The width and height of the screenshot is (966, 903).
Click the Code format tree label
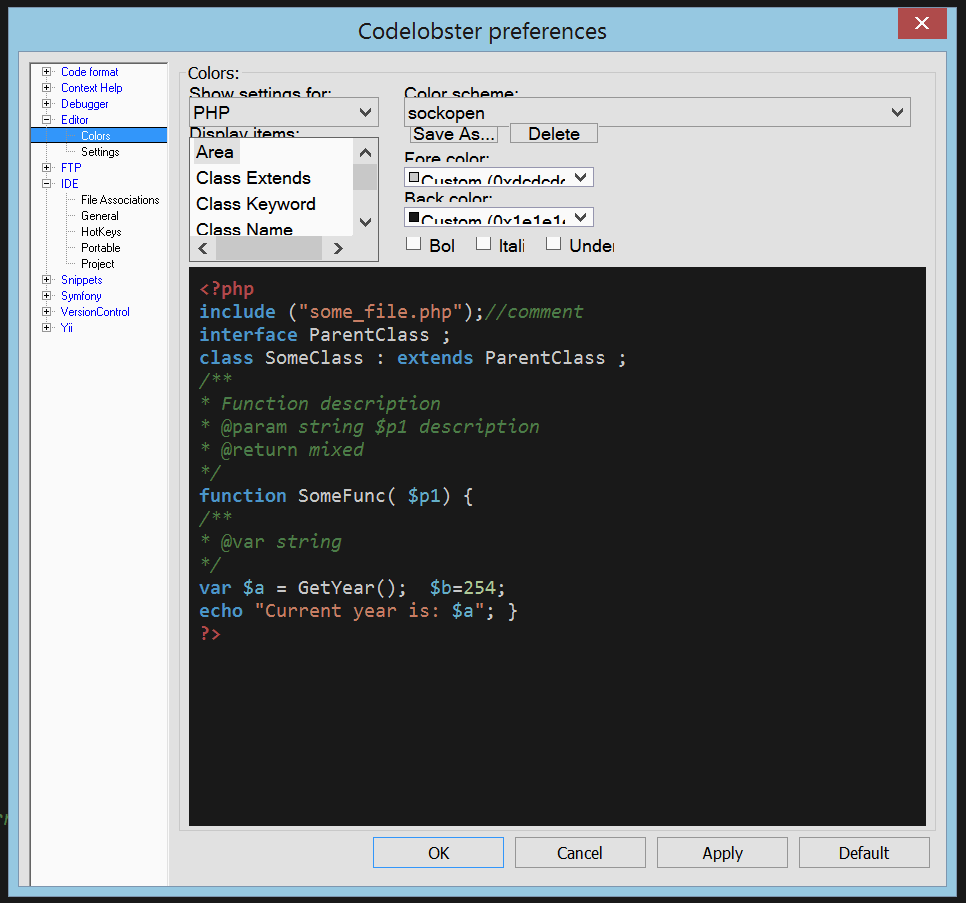click(89, 71)
